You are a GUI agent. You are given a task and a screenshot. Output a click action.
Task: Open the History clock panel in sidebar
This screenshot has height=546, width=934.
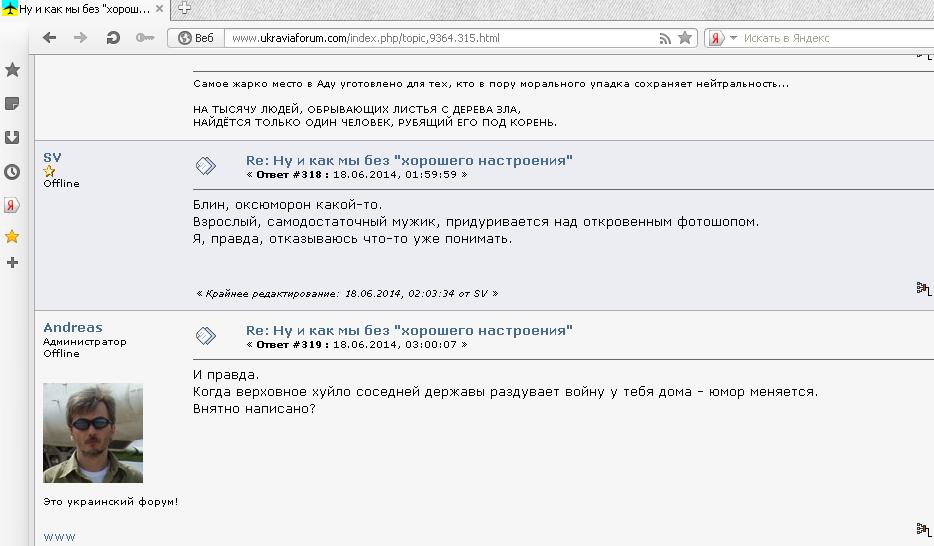(x=13, y=171)
